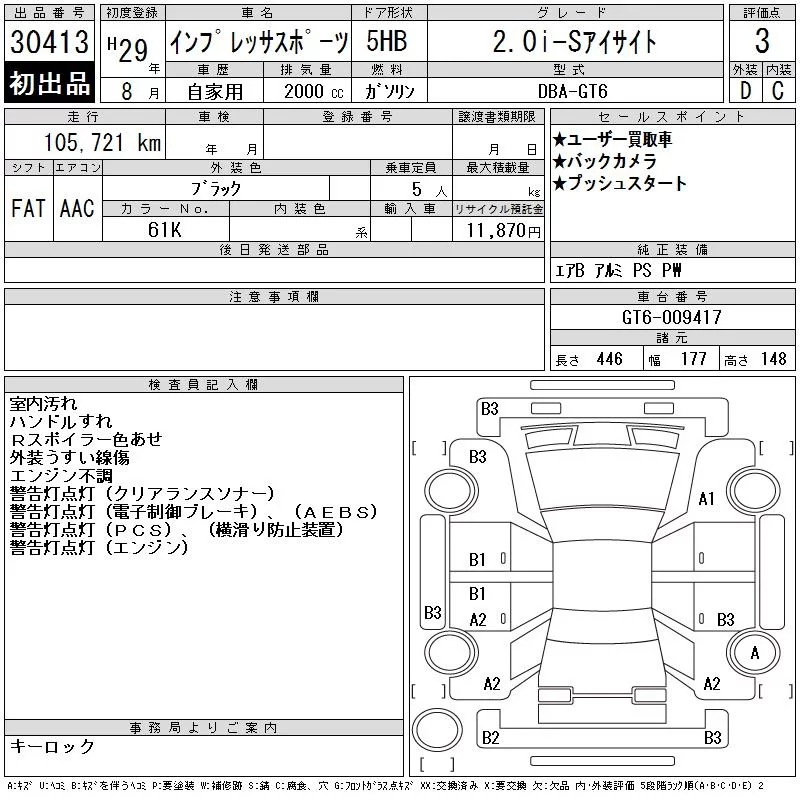Select sales point ★バックカメラ
Image resolution: width=800 pixels, height=800 pixels.
point(605,161)
